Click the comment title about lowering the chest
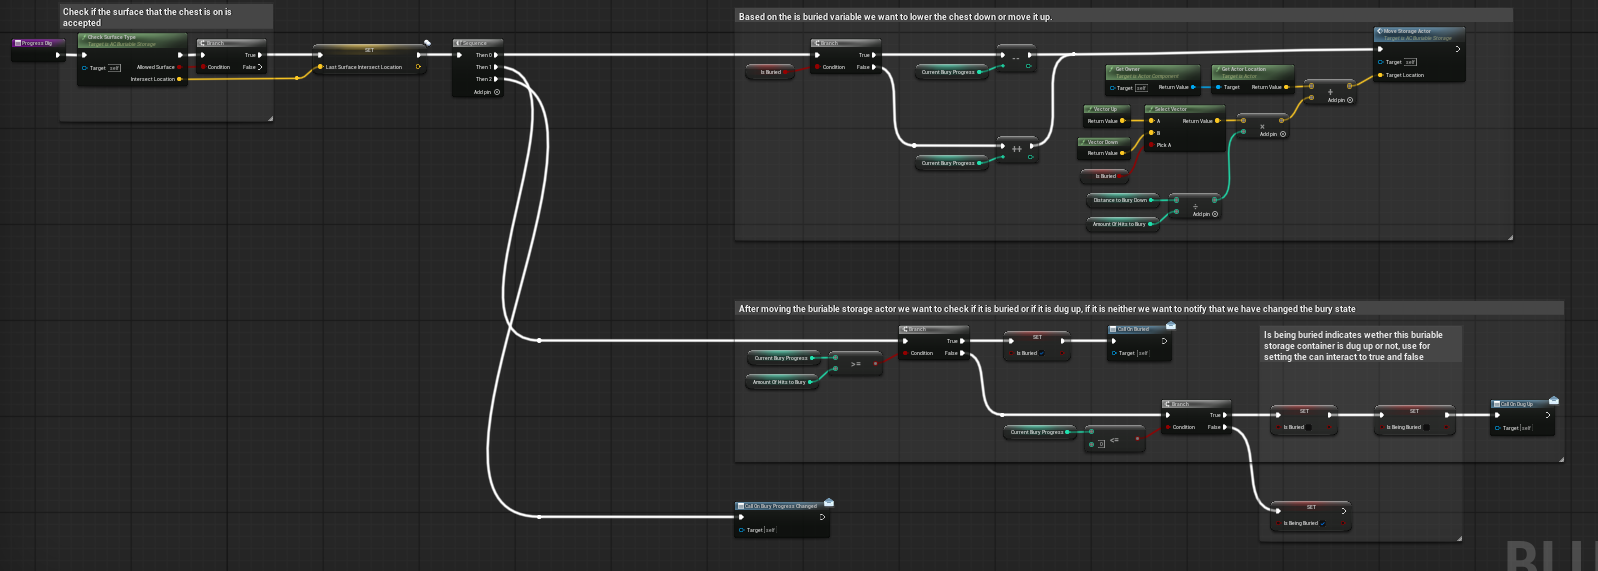The width and height of the screenshot is (1598, 571). (895, 17)
